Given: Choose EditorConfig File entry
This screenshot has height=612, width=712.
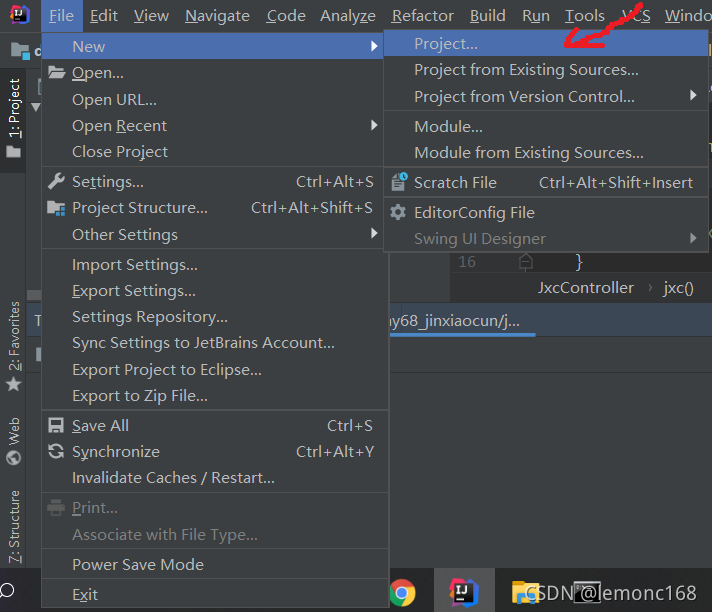Looking at the screenshot, I should pos(545,212).
